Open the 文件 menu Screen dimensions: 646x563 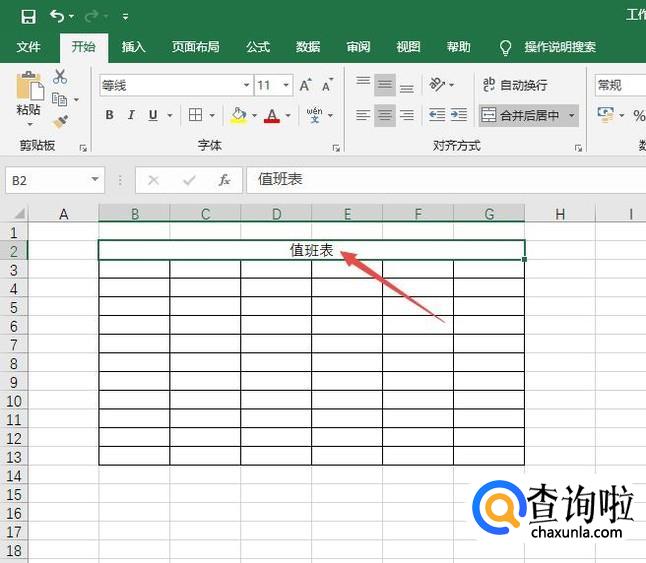pos(28,47)
